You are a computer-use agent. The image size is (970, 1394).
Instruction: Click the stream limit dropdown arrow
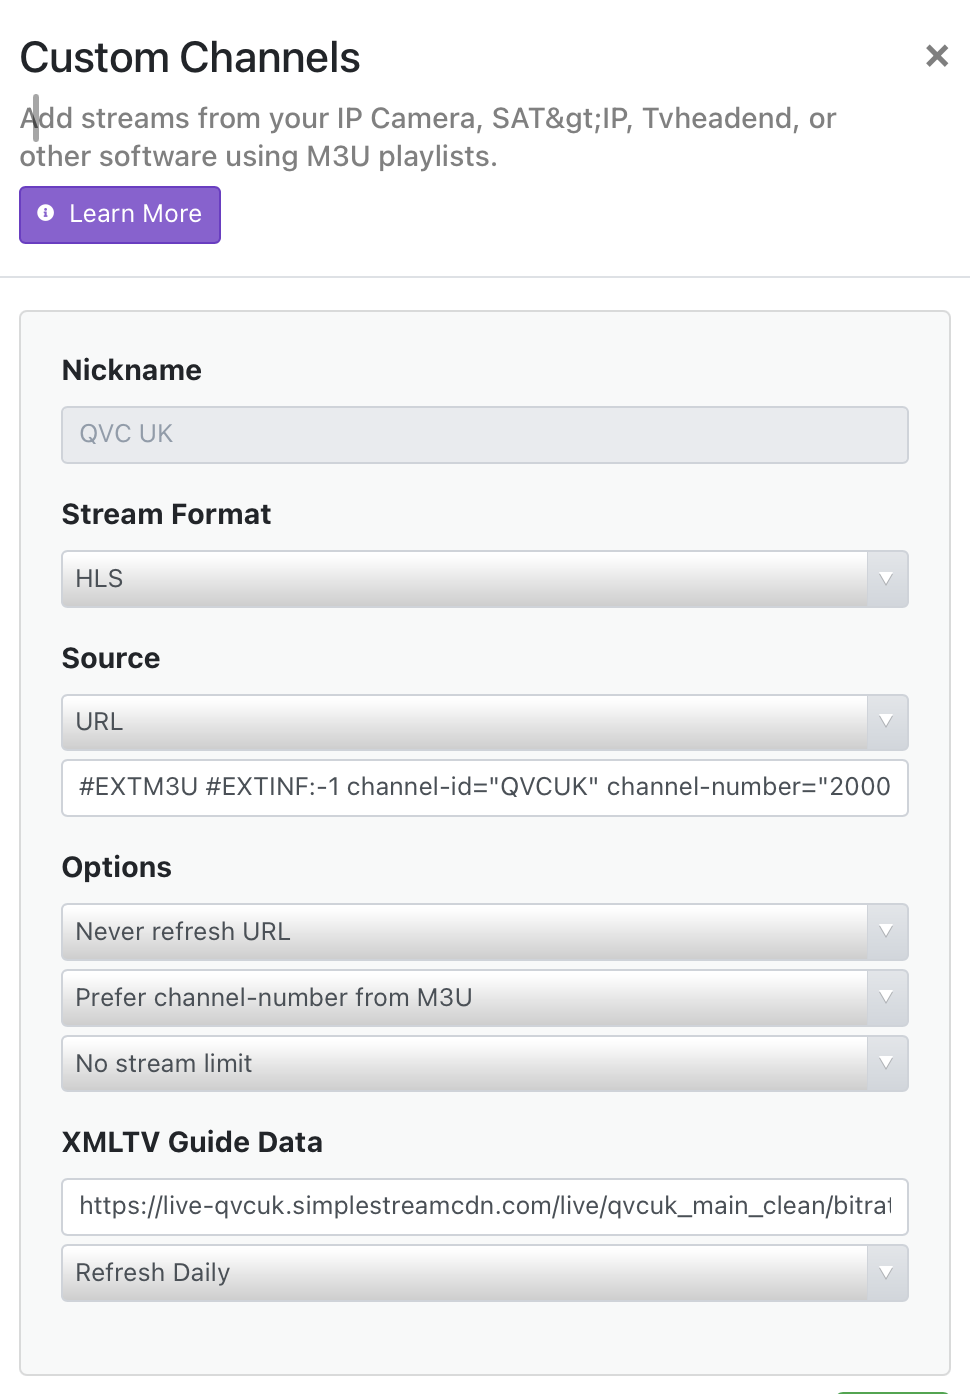coord(886,1064)
